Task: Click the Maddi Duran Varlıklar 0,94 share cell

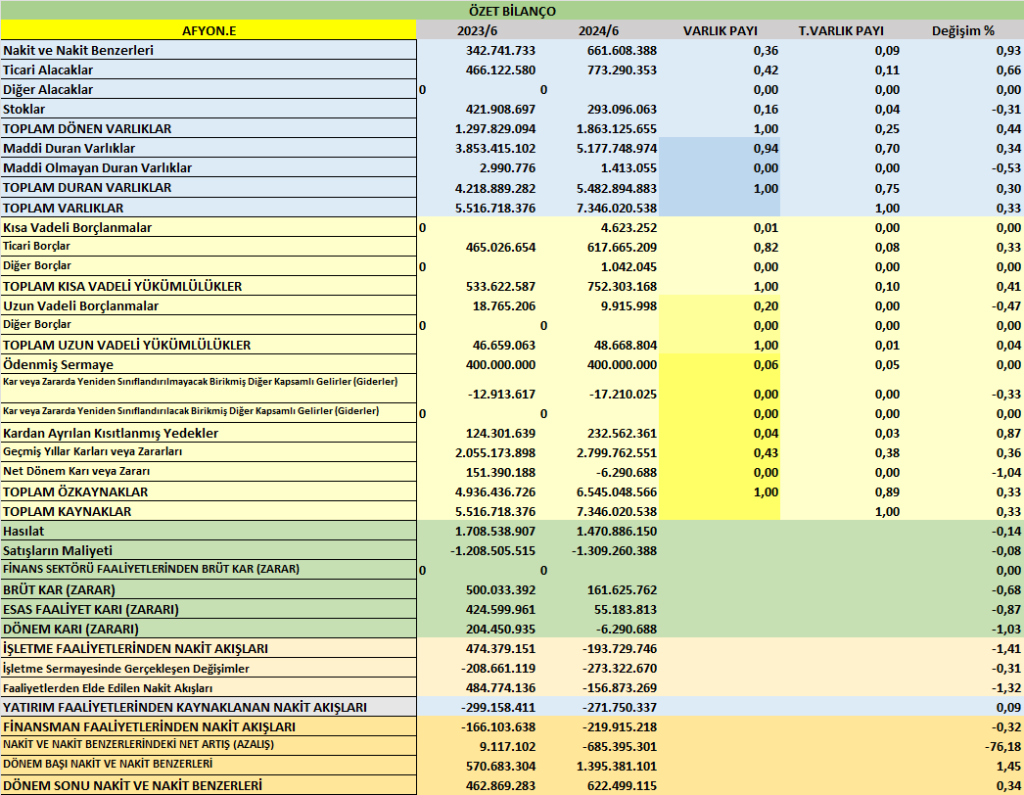Action: pyautogui.click(x=720, y=148)
